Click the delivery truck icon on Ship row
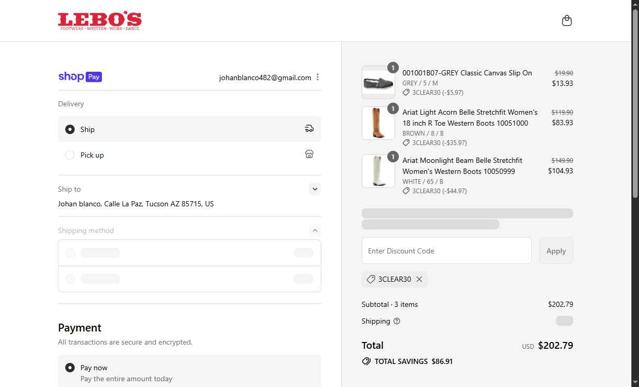 tap(309, 129)
